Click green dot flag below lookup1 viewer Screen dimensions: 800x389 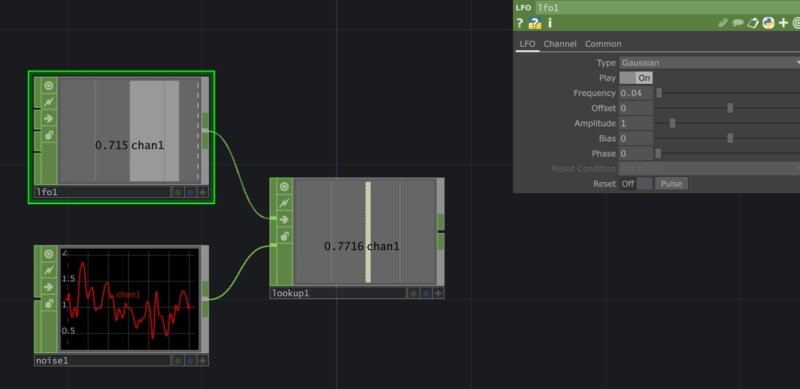413,294
